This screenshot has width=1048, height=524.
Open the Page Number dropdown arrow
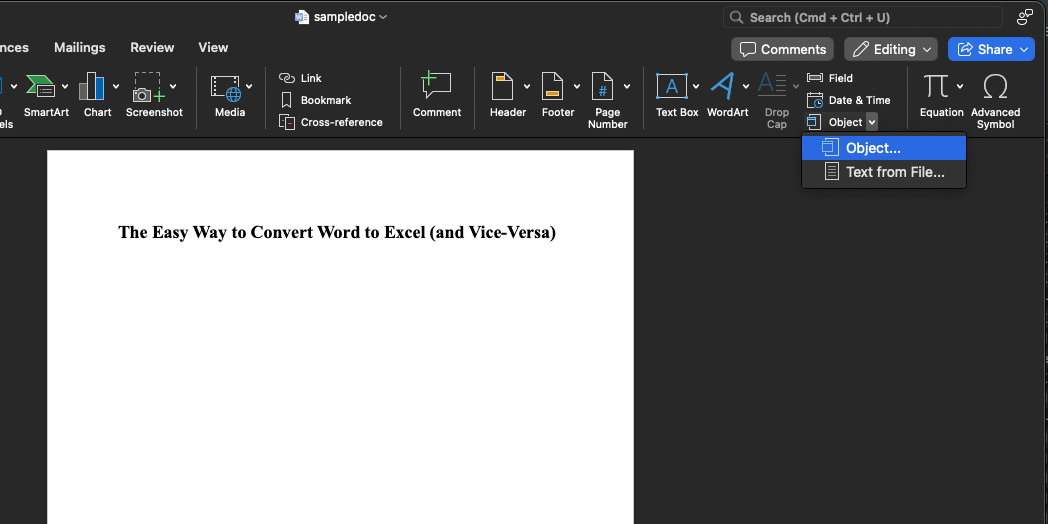(627, 86)
